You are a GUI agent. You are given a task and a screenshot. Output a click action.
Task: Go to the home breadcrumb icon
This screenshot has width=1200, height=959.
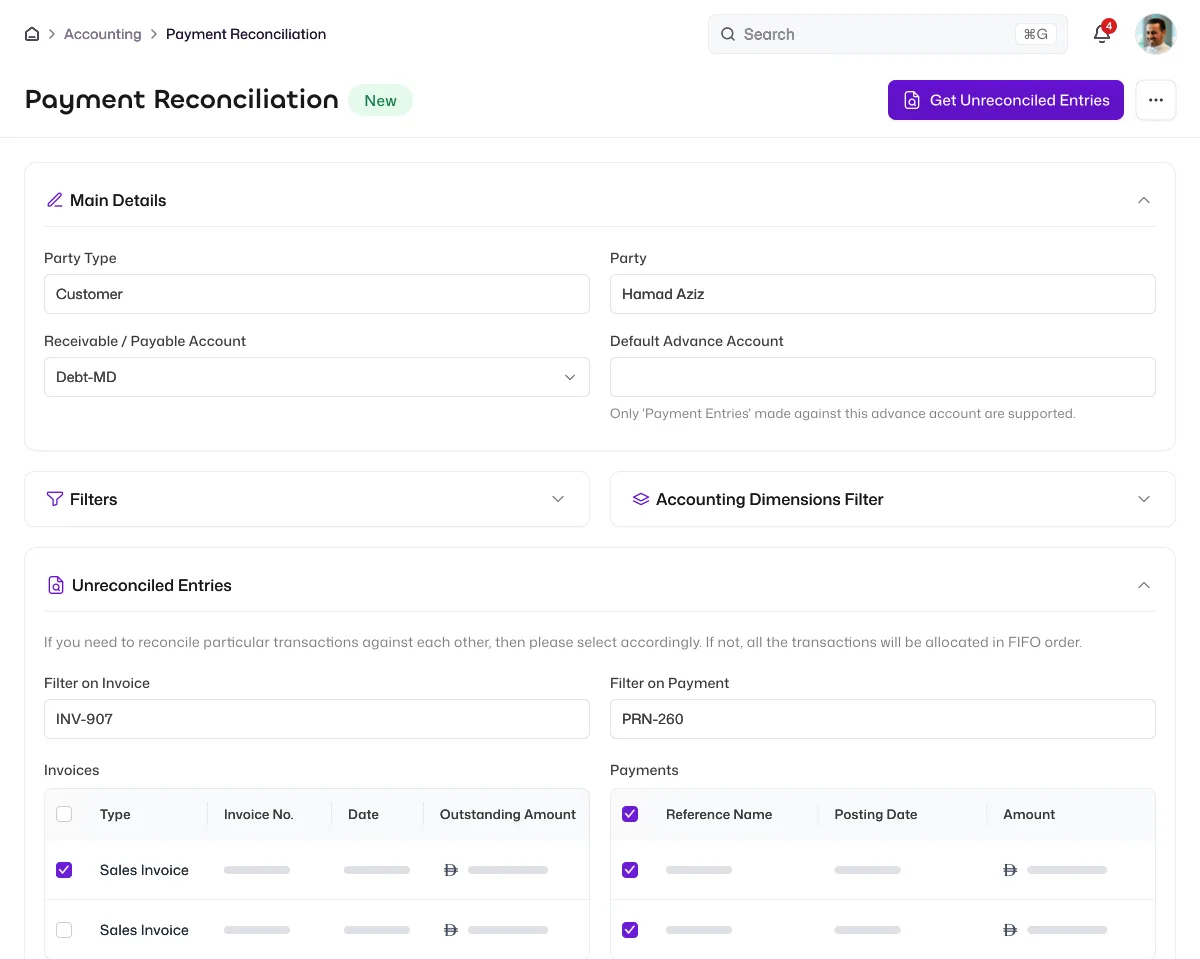32,34
